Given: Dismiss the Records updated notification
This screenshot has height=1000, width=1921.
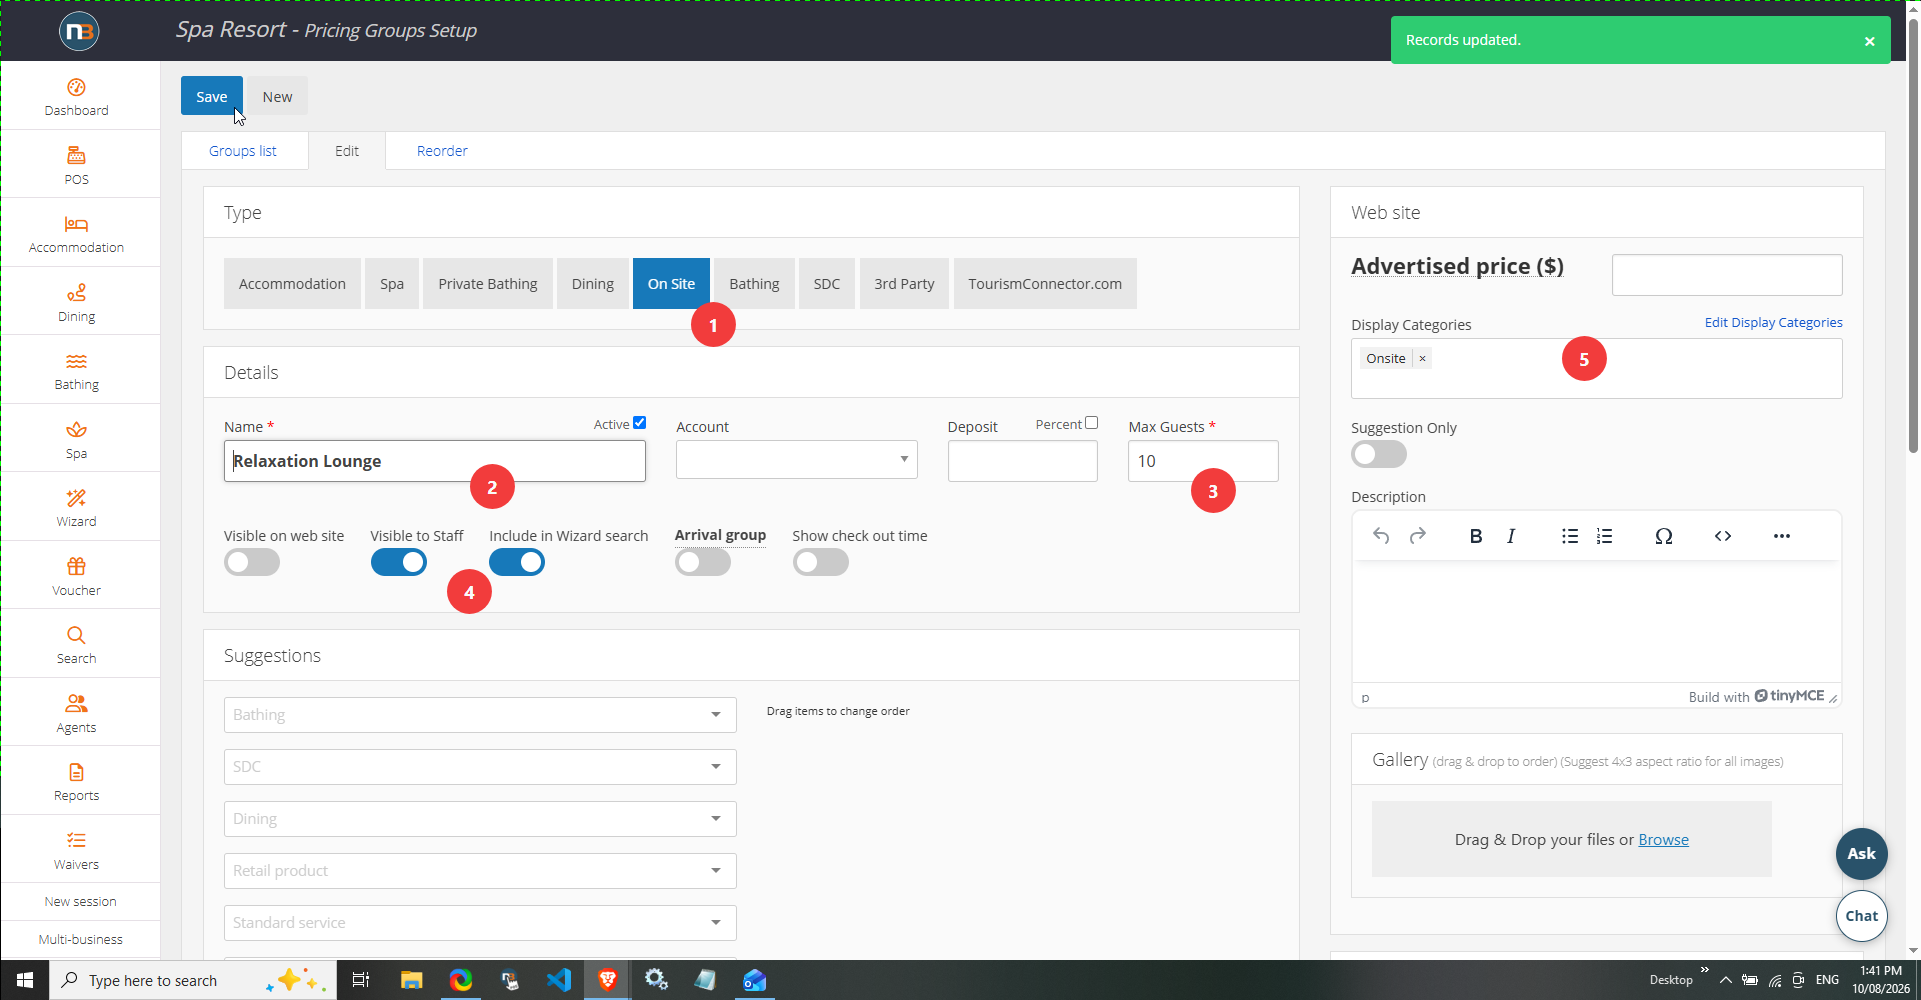Looking at the screenshot, I should coord(1869,41).
